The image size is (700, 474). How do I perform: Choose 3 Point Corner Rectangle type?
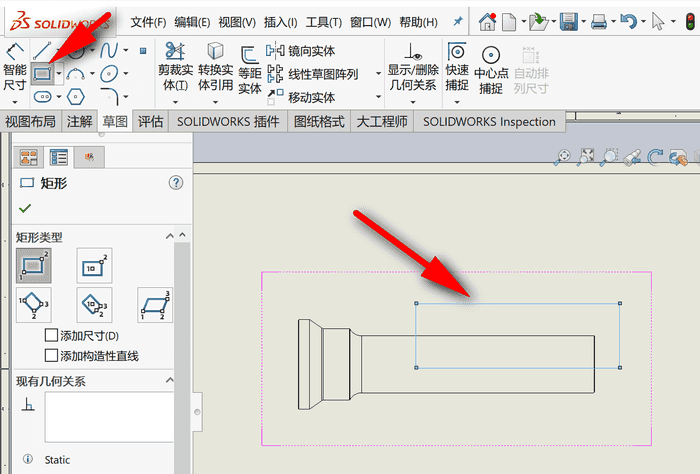33,305
